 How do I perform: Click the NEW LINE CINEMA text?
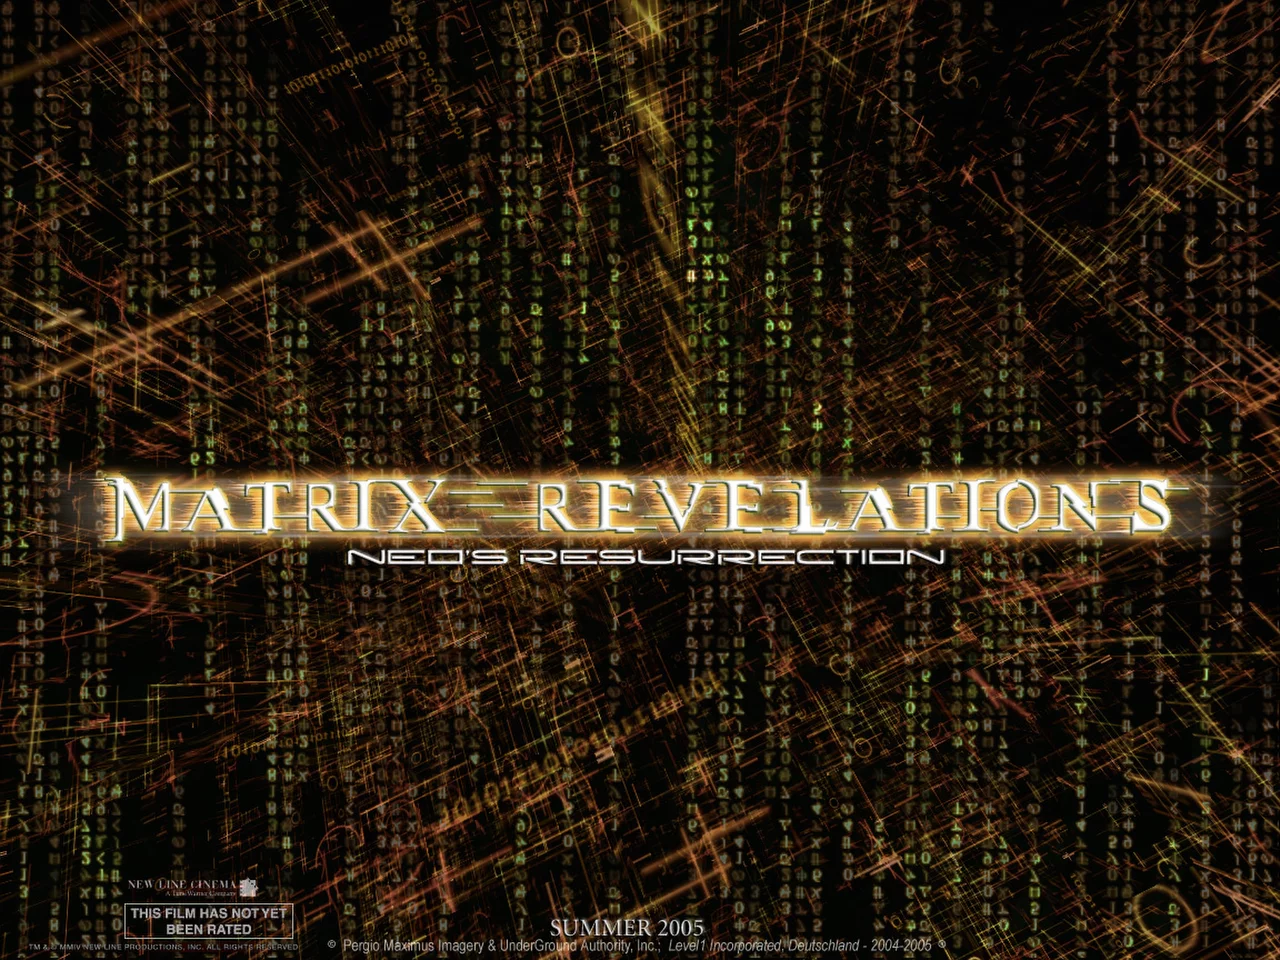[182, 884]
